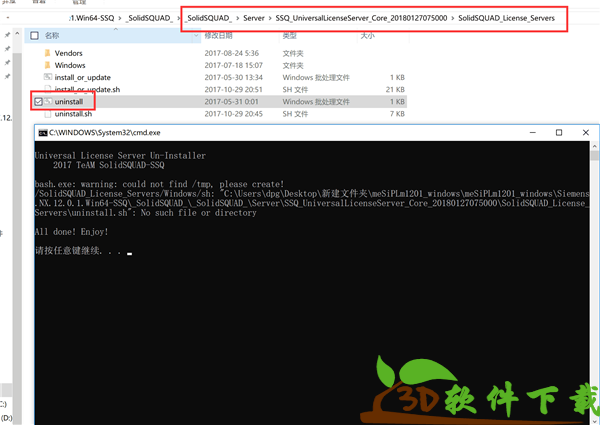The image size is (600, 425).
Task: Go to 1.Win64-SSQ breadcrumb folder
Action: tap(92, 18)
